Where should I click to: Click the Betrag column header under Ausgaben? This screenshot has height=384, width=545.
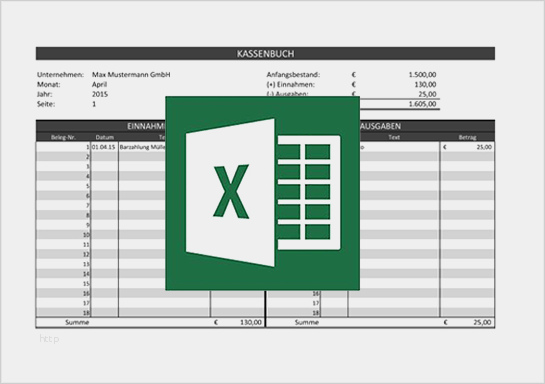tap(467, 137)
